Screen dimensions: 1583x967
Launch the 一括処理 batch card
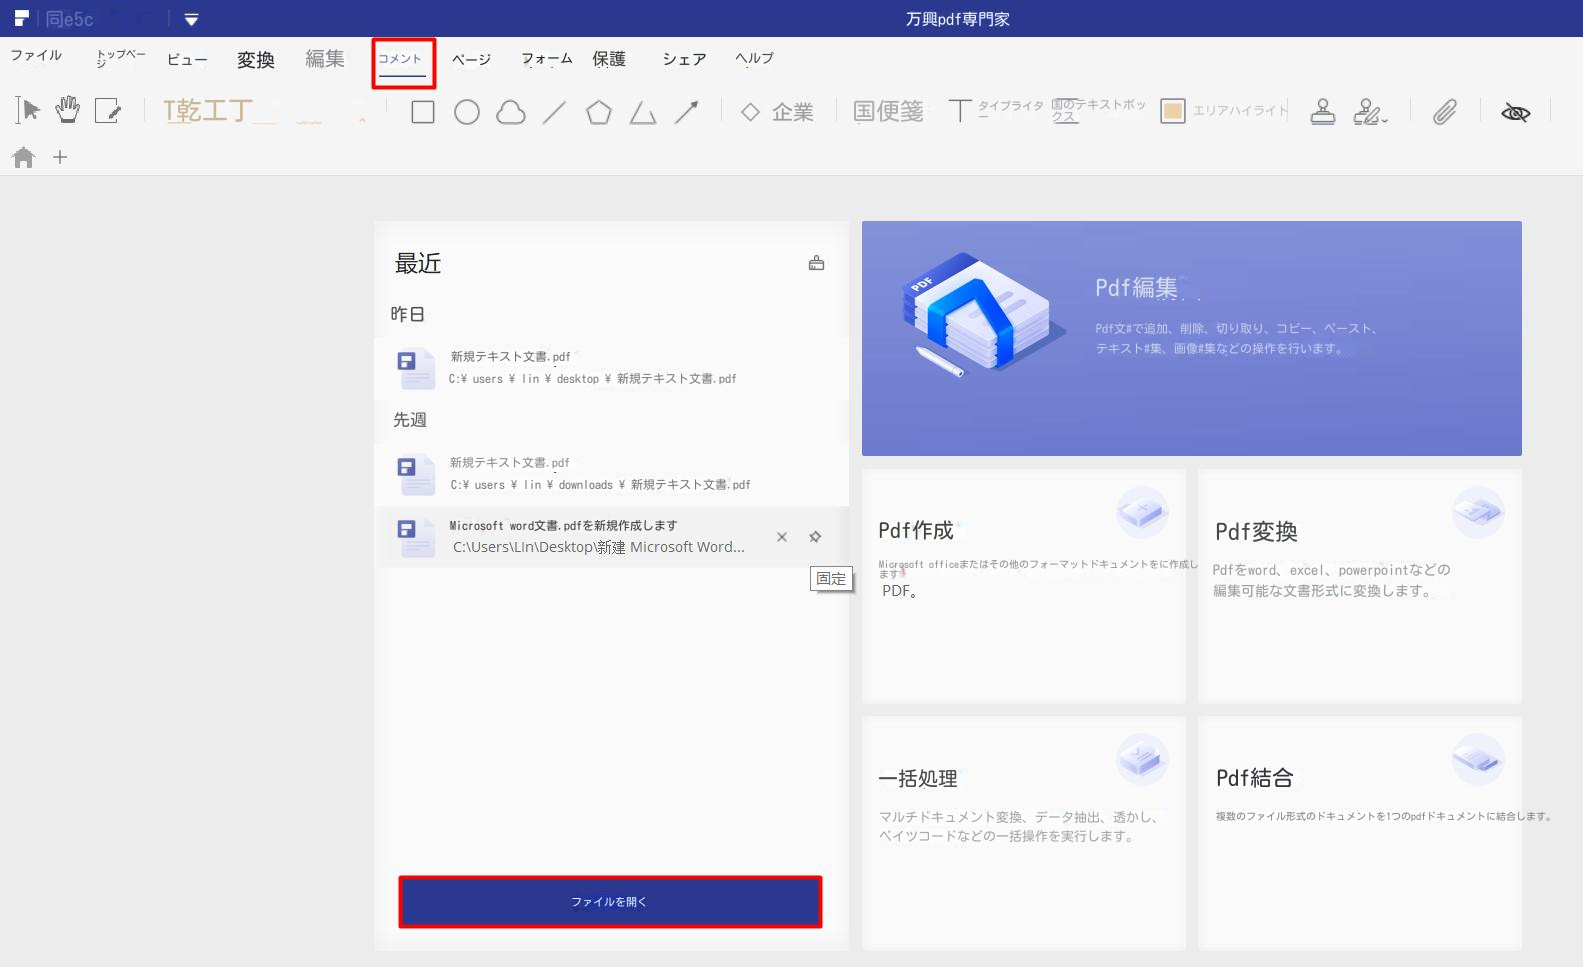pos(1024,833)
